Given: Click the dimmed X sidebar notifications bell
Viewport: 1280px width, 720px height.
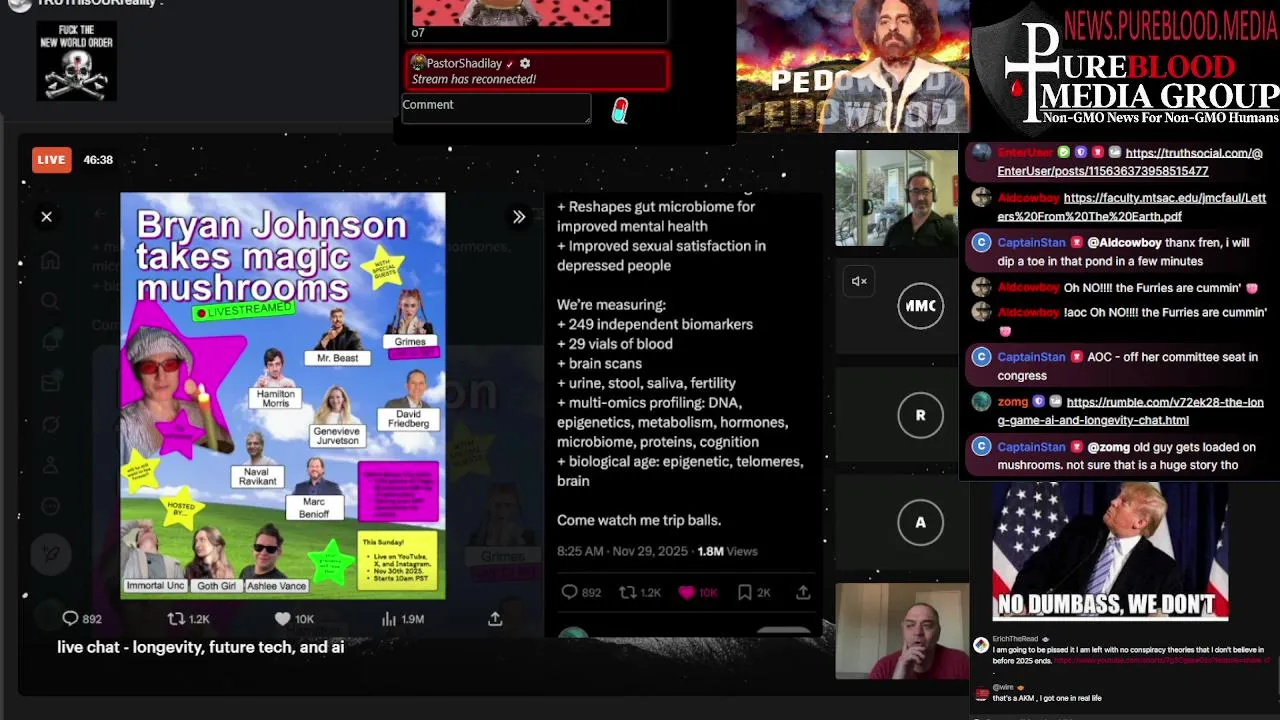Looking at the screenshot, I should tap(50, 342).
